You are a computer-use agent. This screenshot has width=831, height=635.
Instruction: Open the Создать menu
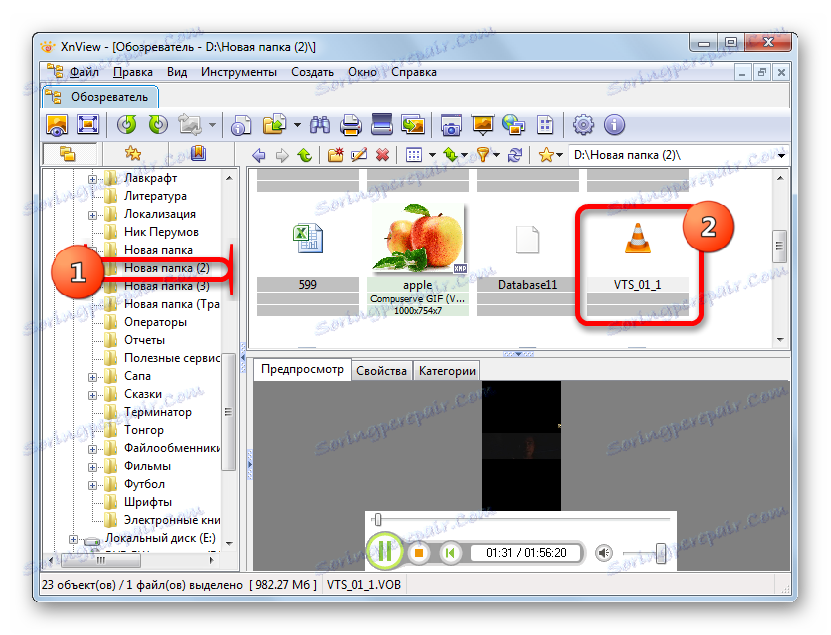(312, 72)
